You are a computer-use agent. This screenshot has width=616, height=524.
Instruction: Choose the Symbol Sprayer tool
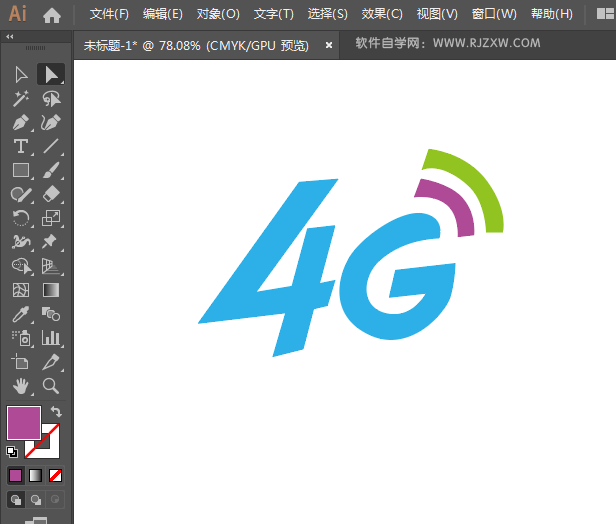point(21,338)
